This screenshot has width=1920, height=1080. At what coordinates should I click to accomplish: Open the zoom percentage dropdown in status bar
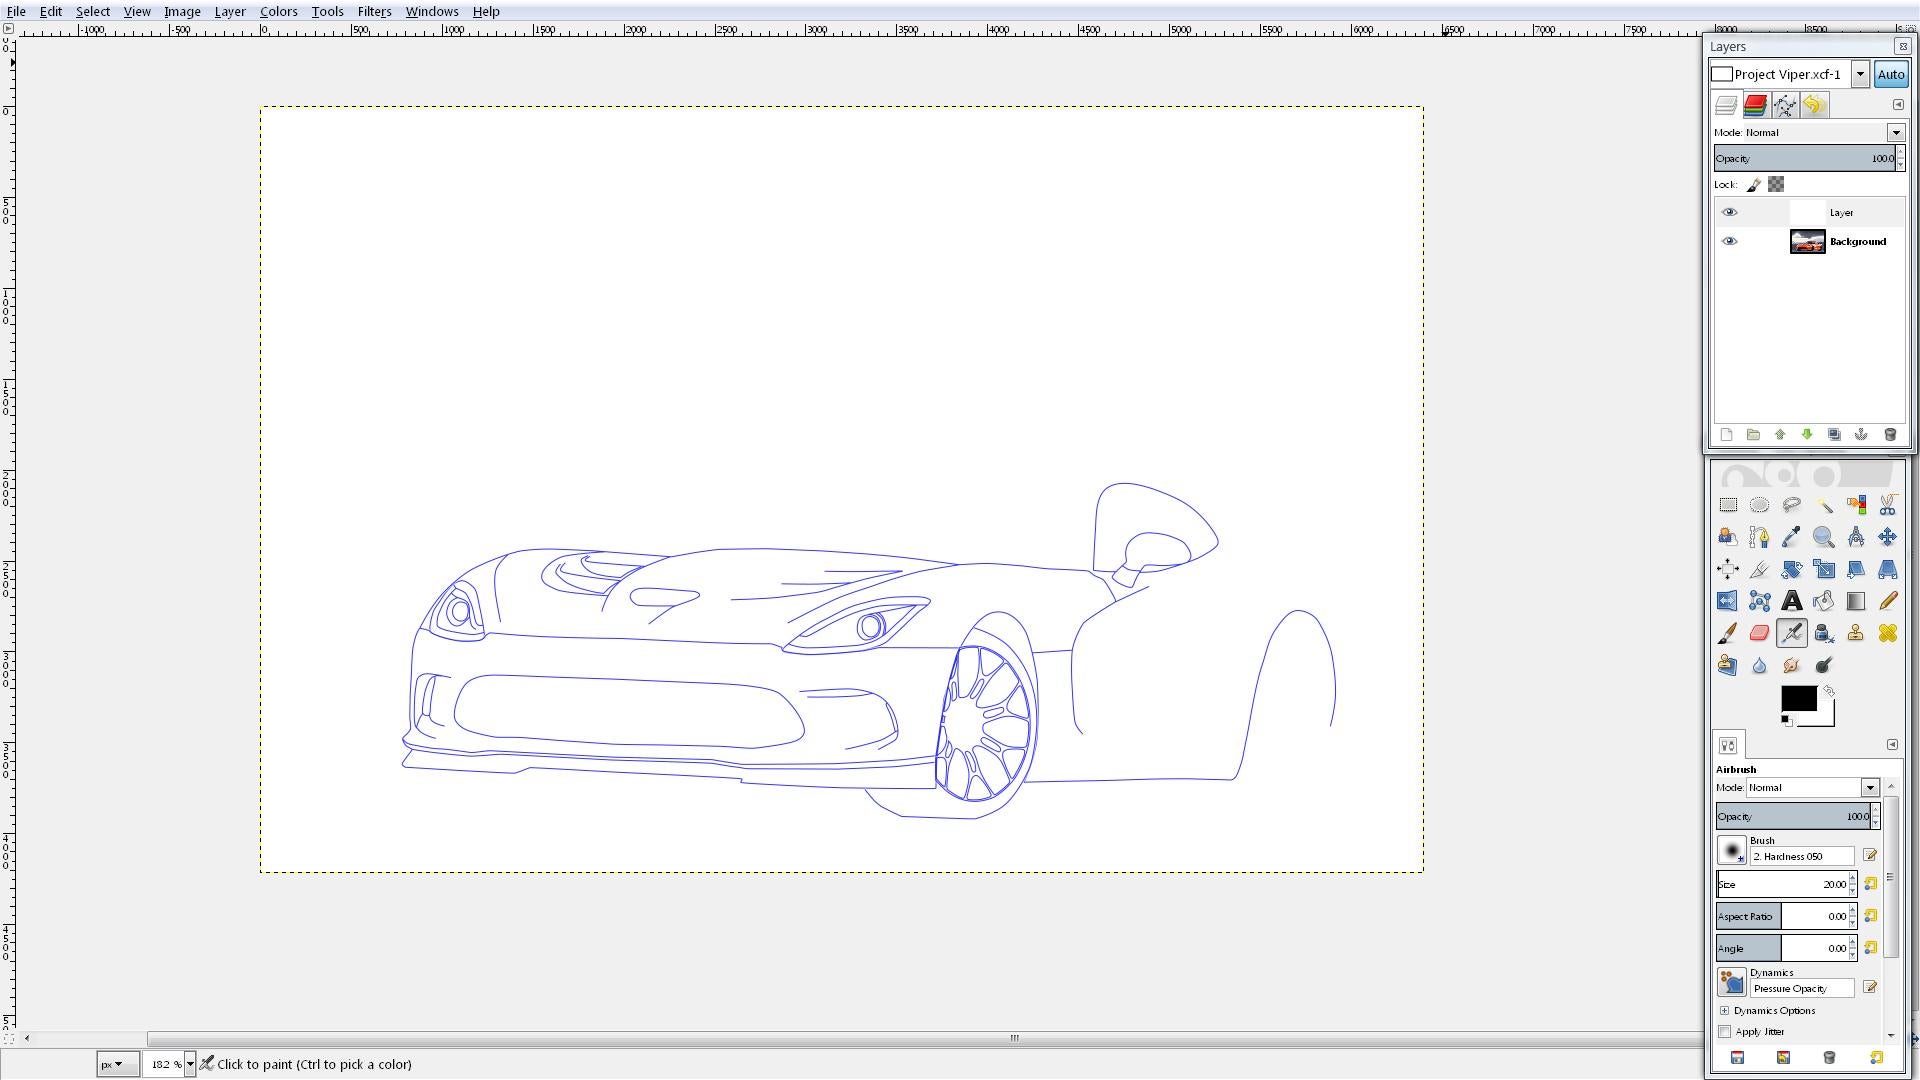[189, 1064]
